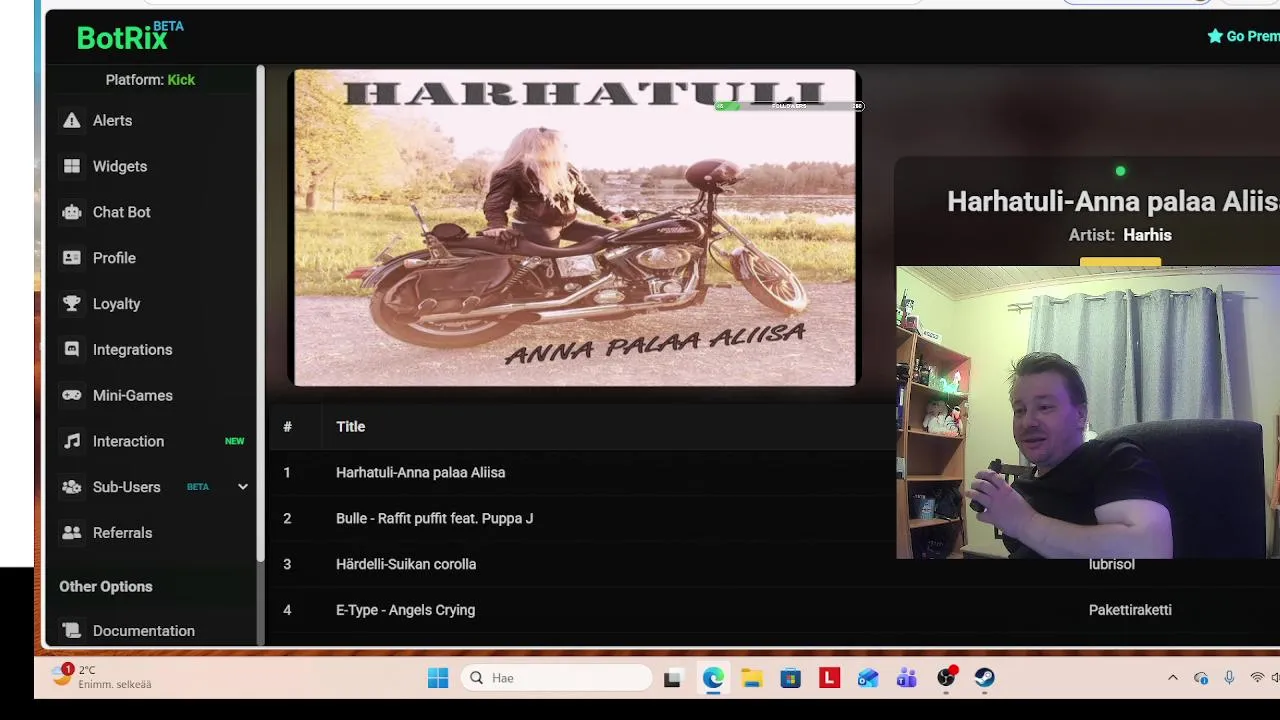Screen dimensions: 1280x720
Task: Click the Windows search box Hae
Action: 557,678
